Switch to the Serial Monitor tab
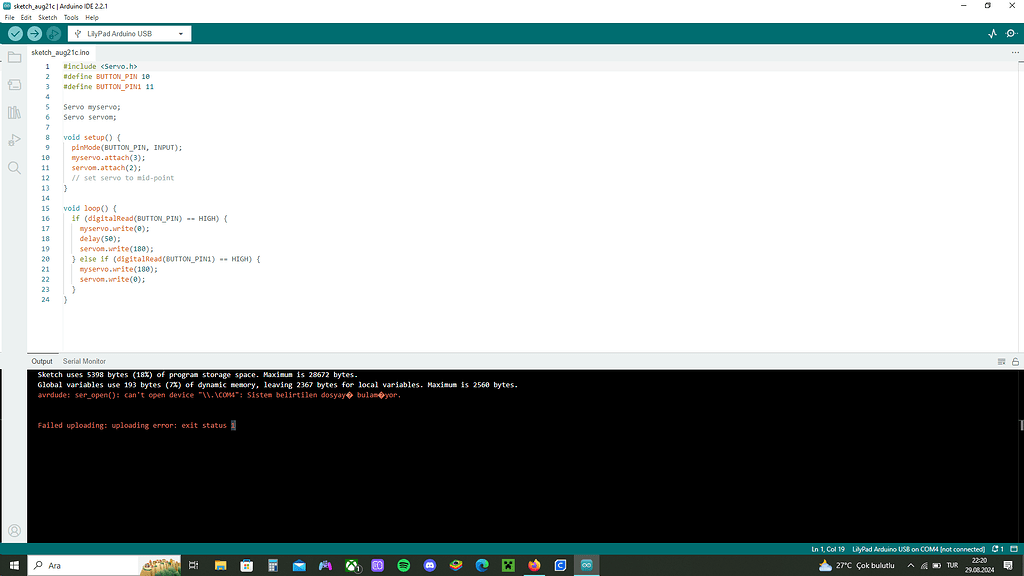Viewport: 1024px width, 576px height. click(86, 362)
